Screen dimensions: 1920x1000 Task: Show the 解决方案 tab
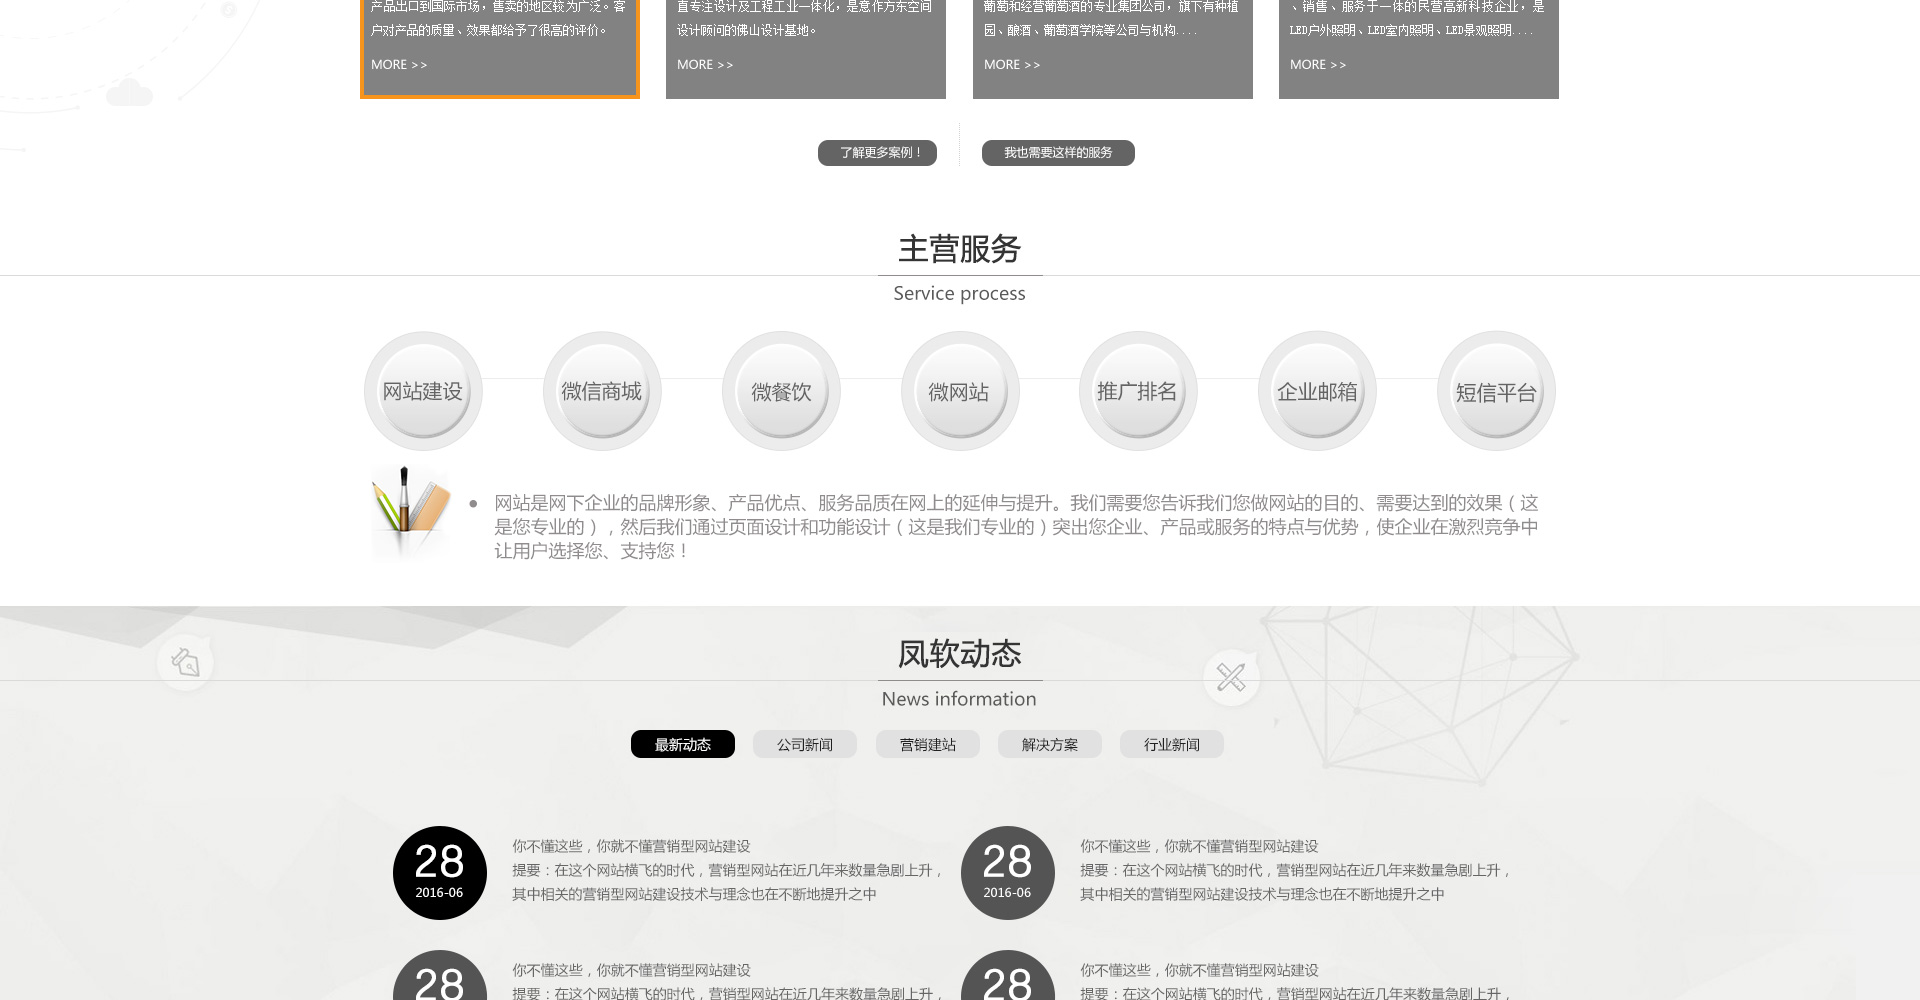pos(1049,744)
